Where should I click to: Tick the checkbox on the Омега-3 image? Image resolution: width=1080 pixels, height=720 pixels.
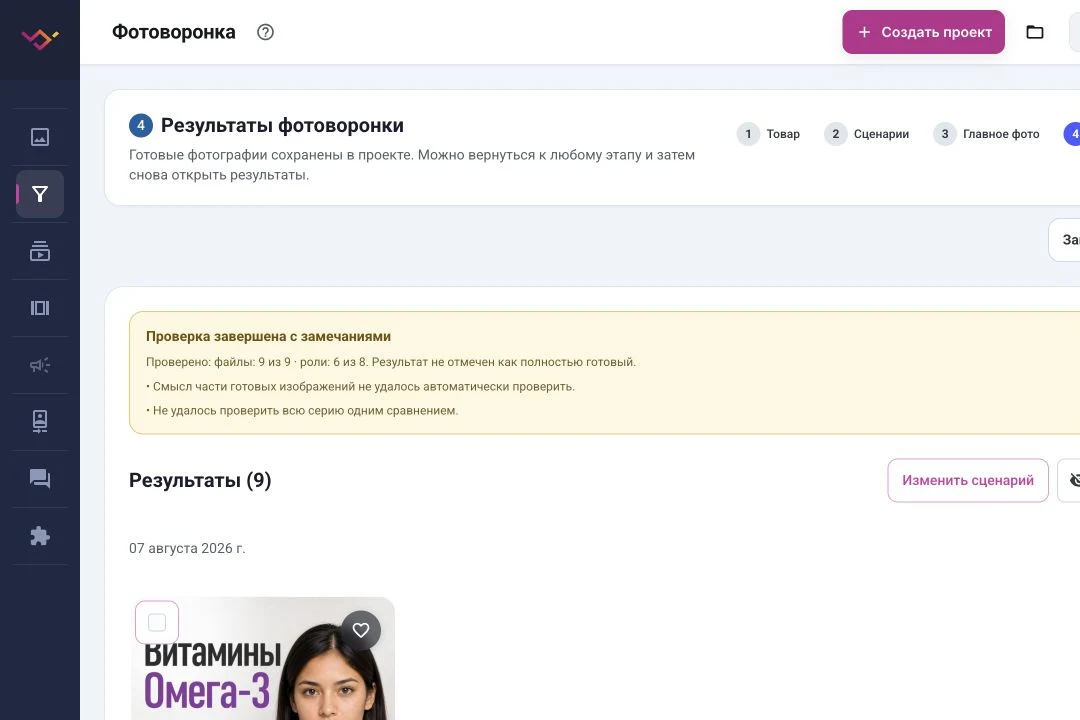coord(157,623)
